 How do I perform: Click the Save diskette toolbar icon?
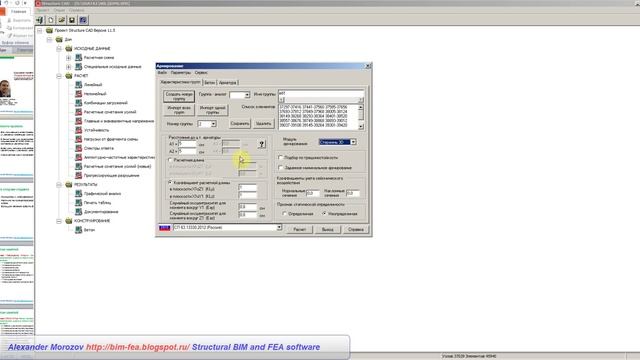72,20
